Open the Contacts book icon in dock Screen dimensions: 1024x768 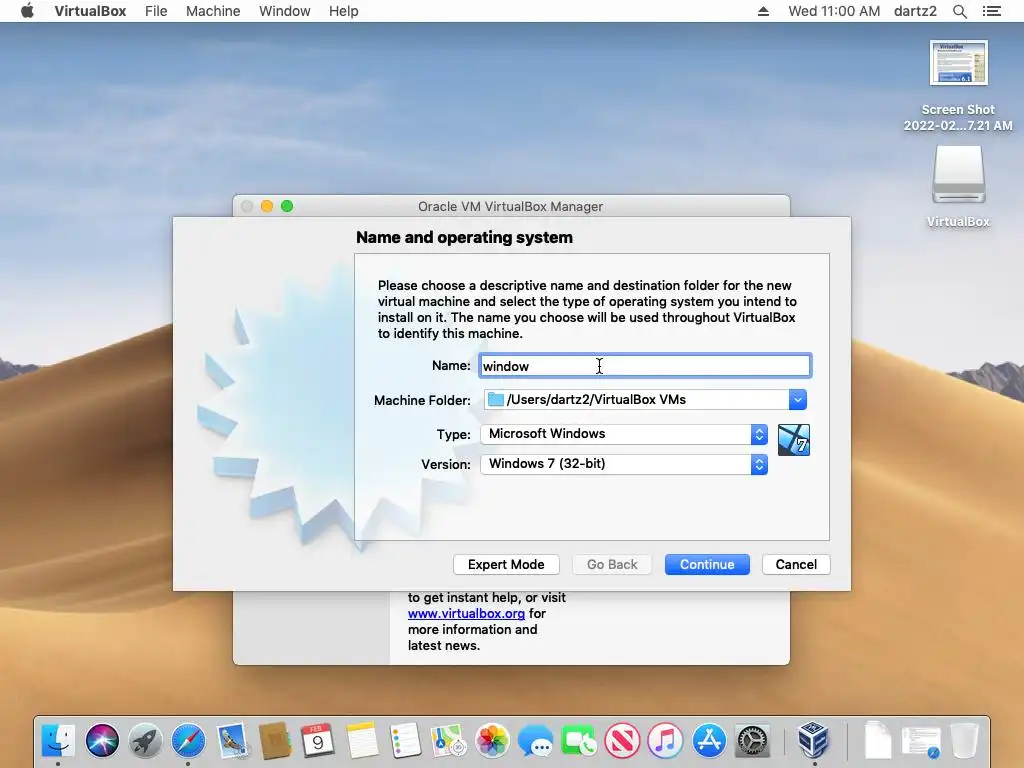pos(275,741)
